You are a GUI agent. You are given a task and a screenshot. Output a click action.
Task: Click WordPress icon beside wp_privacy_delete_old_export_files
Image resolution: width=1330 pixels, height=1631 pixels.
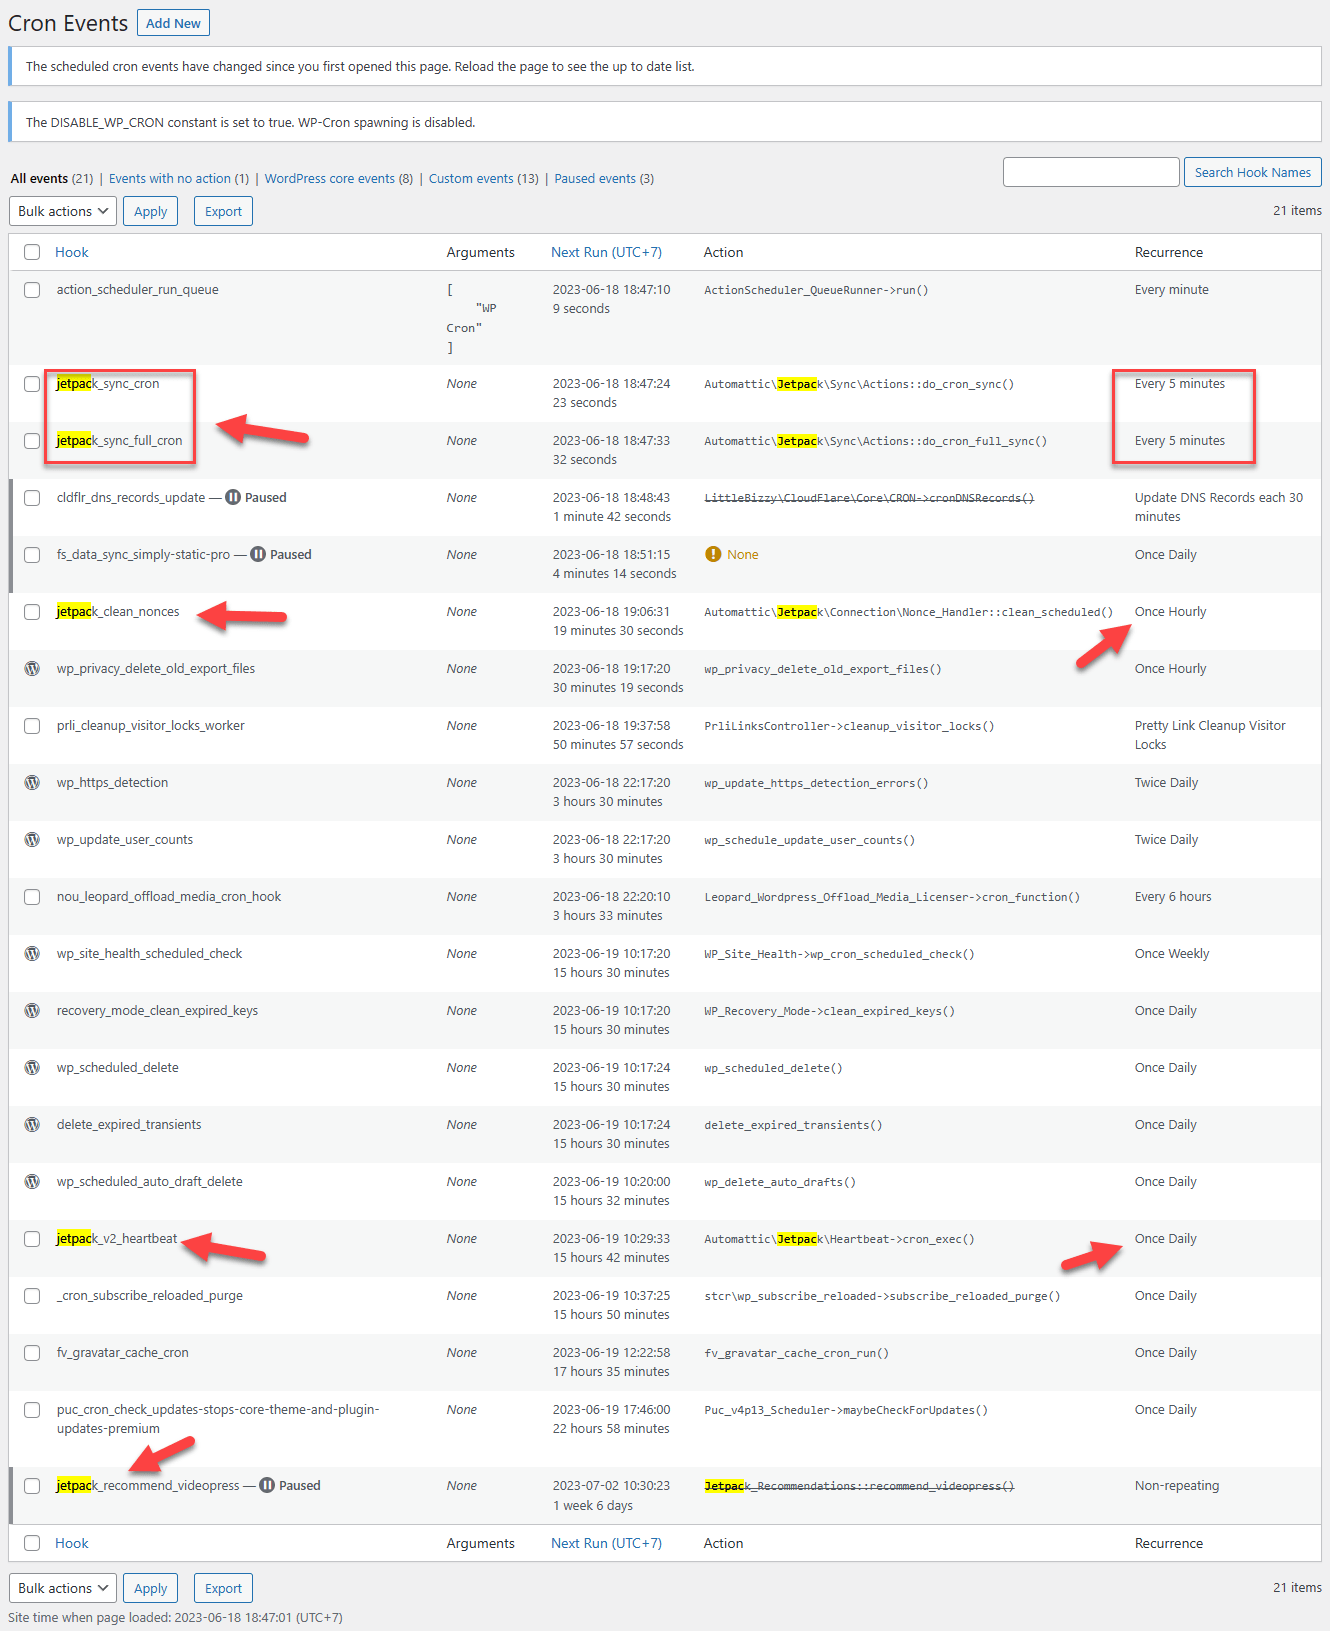32,668
